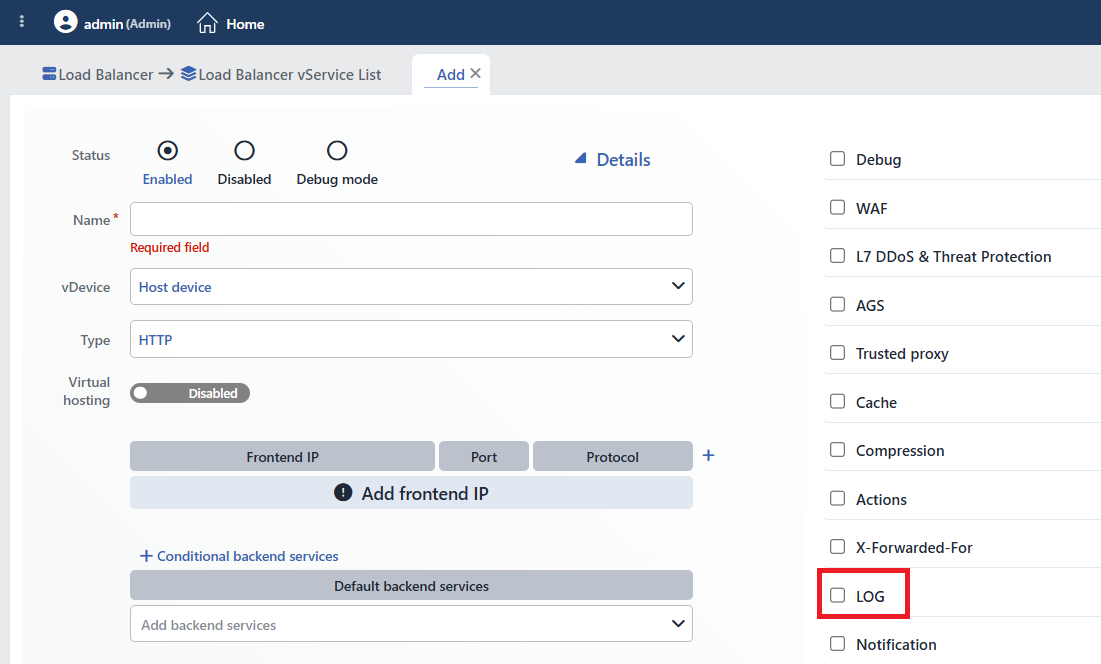
Task: Toggle the Virtual hosting switch
Action: [x=190, y=393]
